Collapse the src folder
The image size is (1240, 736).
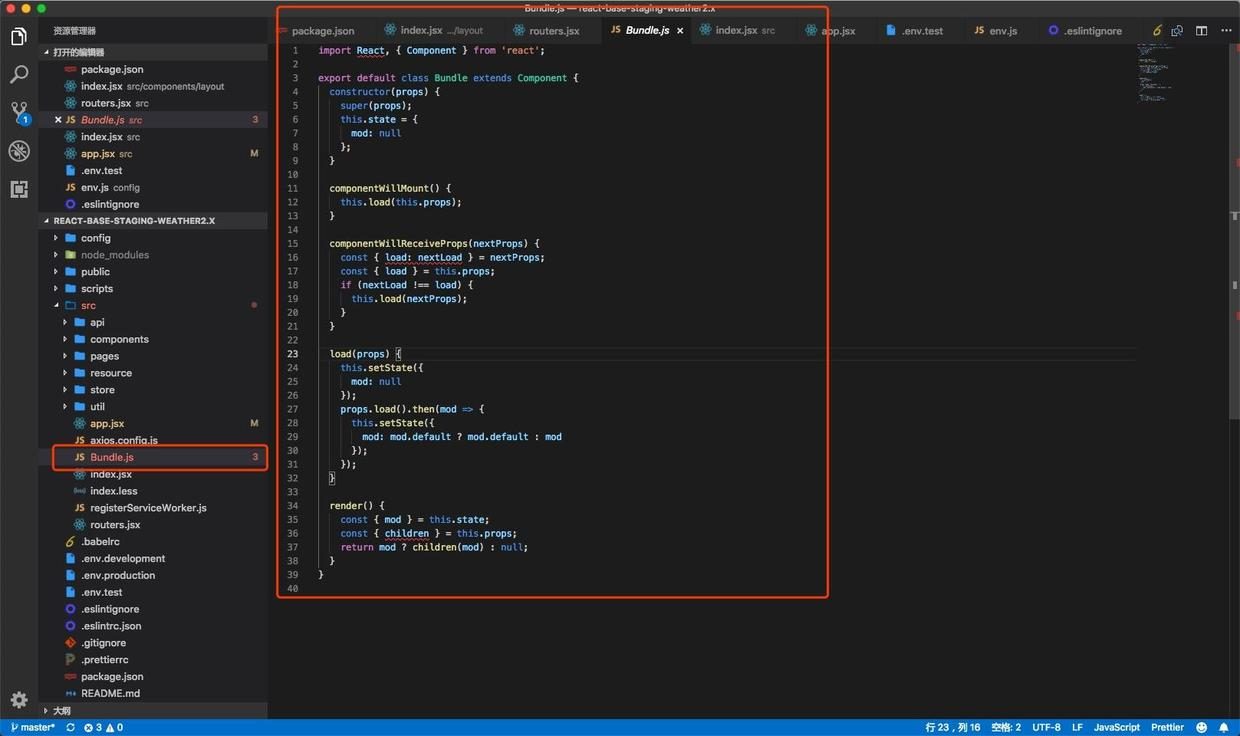click(88, 305)
